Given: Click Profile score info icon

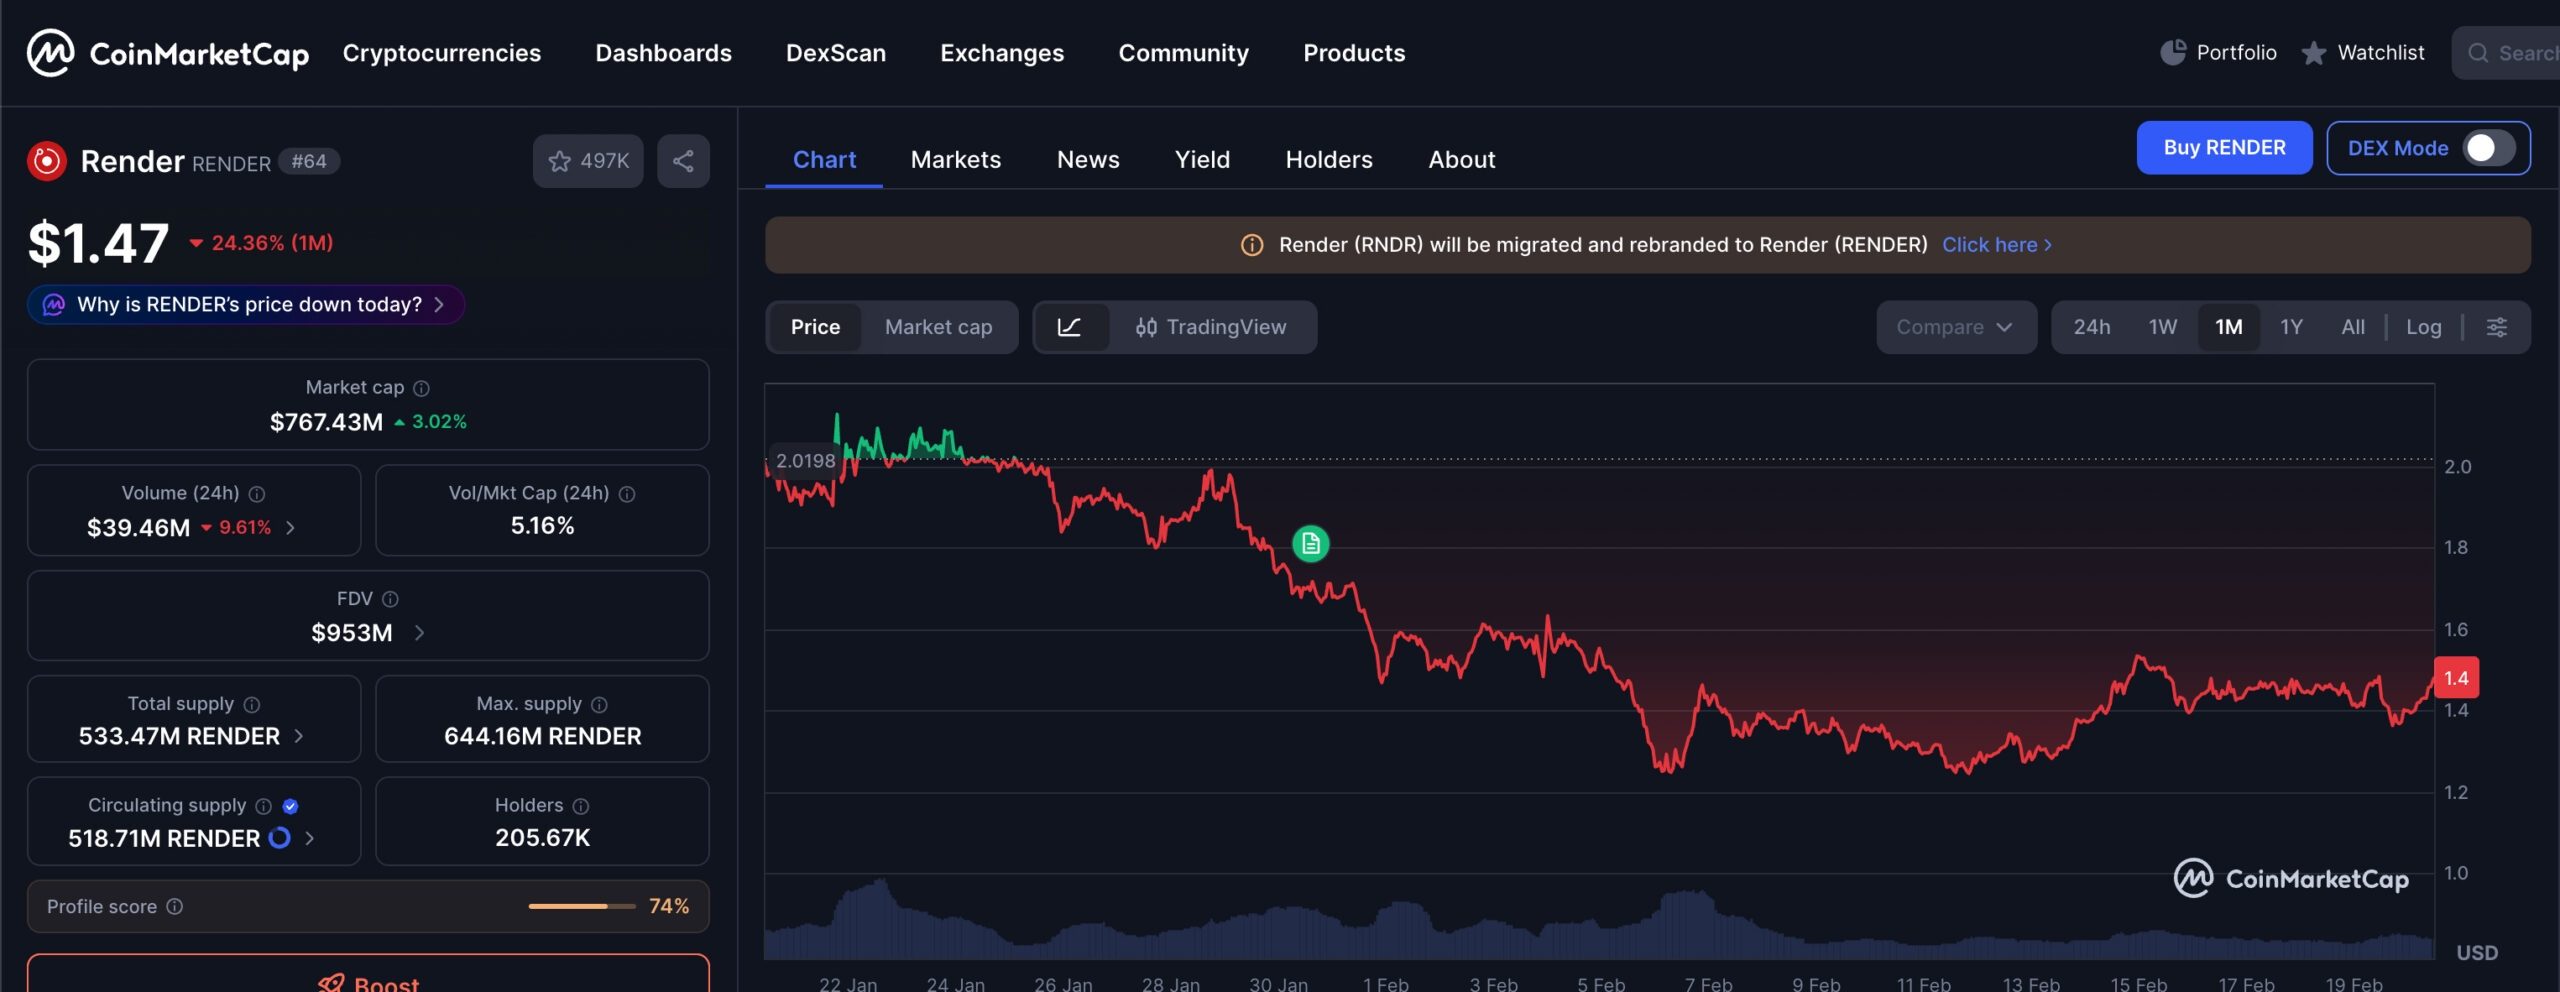Looking at the screenshot, I should 175,907.
